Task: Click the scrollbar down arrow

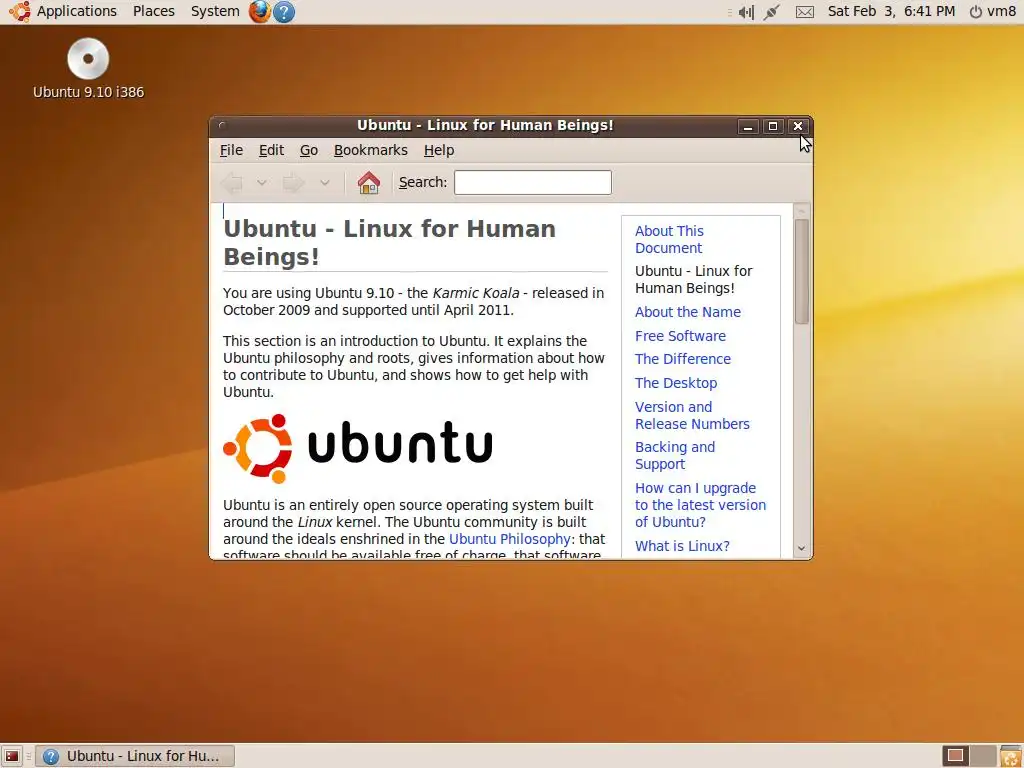Action: tap(802, 549)
